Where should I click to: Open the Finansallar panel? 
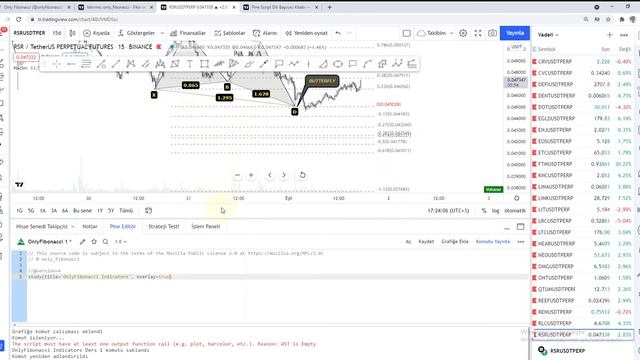pos(188,33)
